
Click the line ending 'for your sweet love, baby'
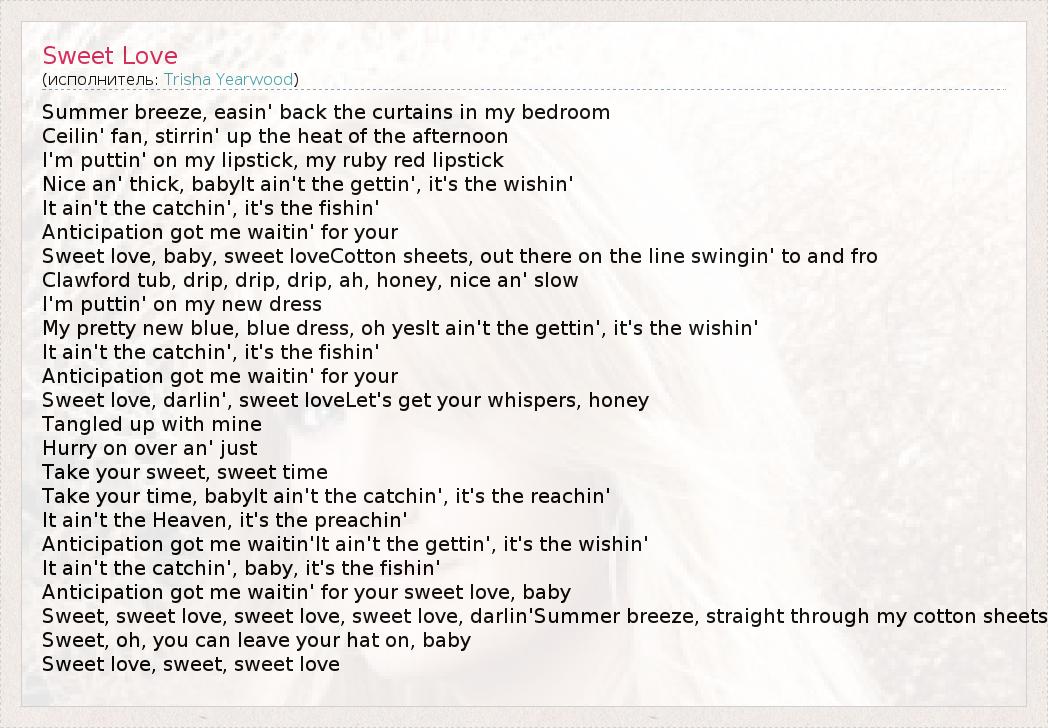click(x=307, y=592)
